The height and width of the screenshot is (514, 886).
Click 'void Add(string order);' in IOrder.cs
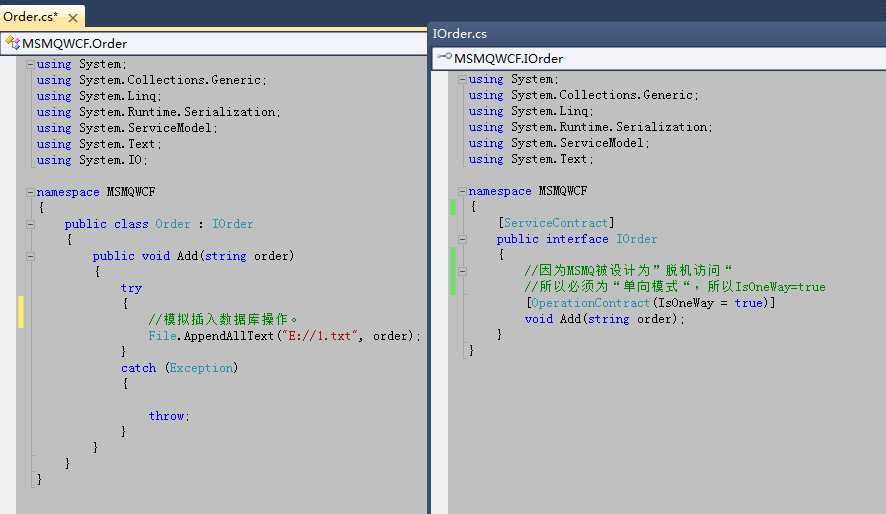click(605, 319)
